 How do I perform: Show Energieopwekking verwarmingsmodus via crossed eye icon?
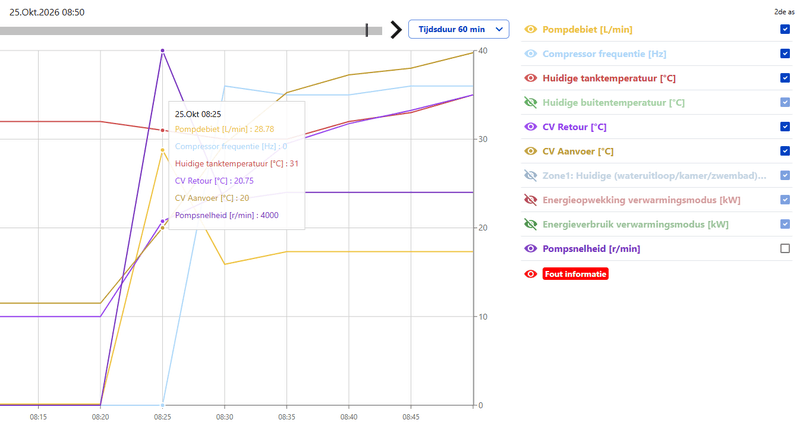coord(531,200)
